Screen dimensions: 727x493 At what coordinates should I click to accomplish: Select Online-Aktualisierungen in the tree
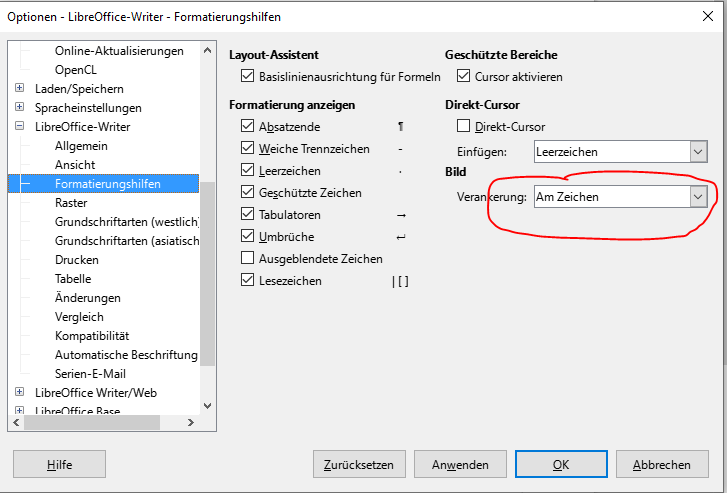119,51
